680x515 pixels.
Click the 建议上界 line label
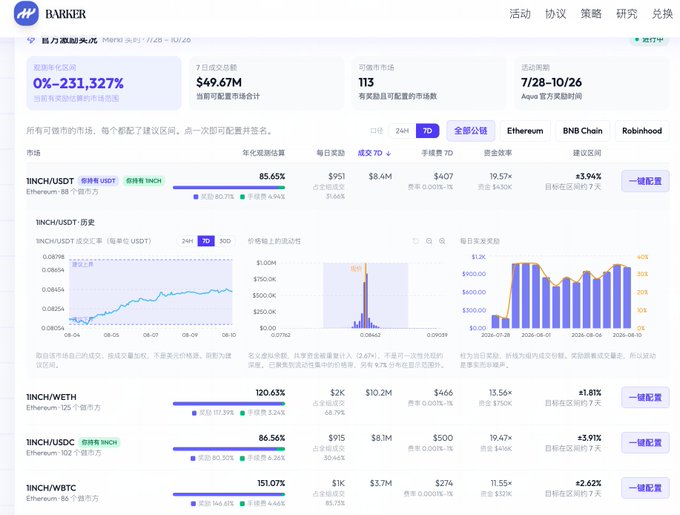click(82, 264)
